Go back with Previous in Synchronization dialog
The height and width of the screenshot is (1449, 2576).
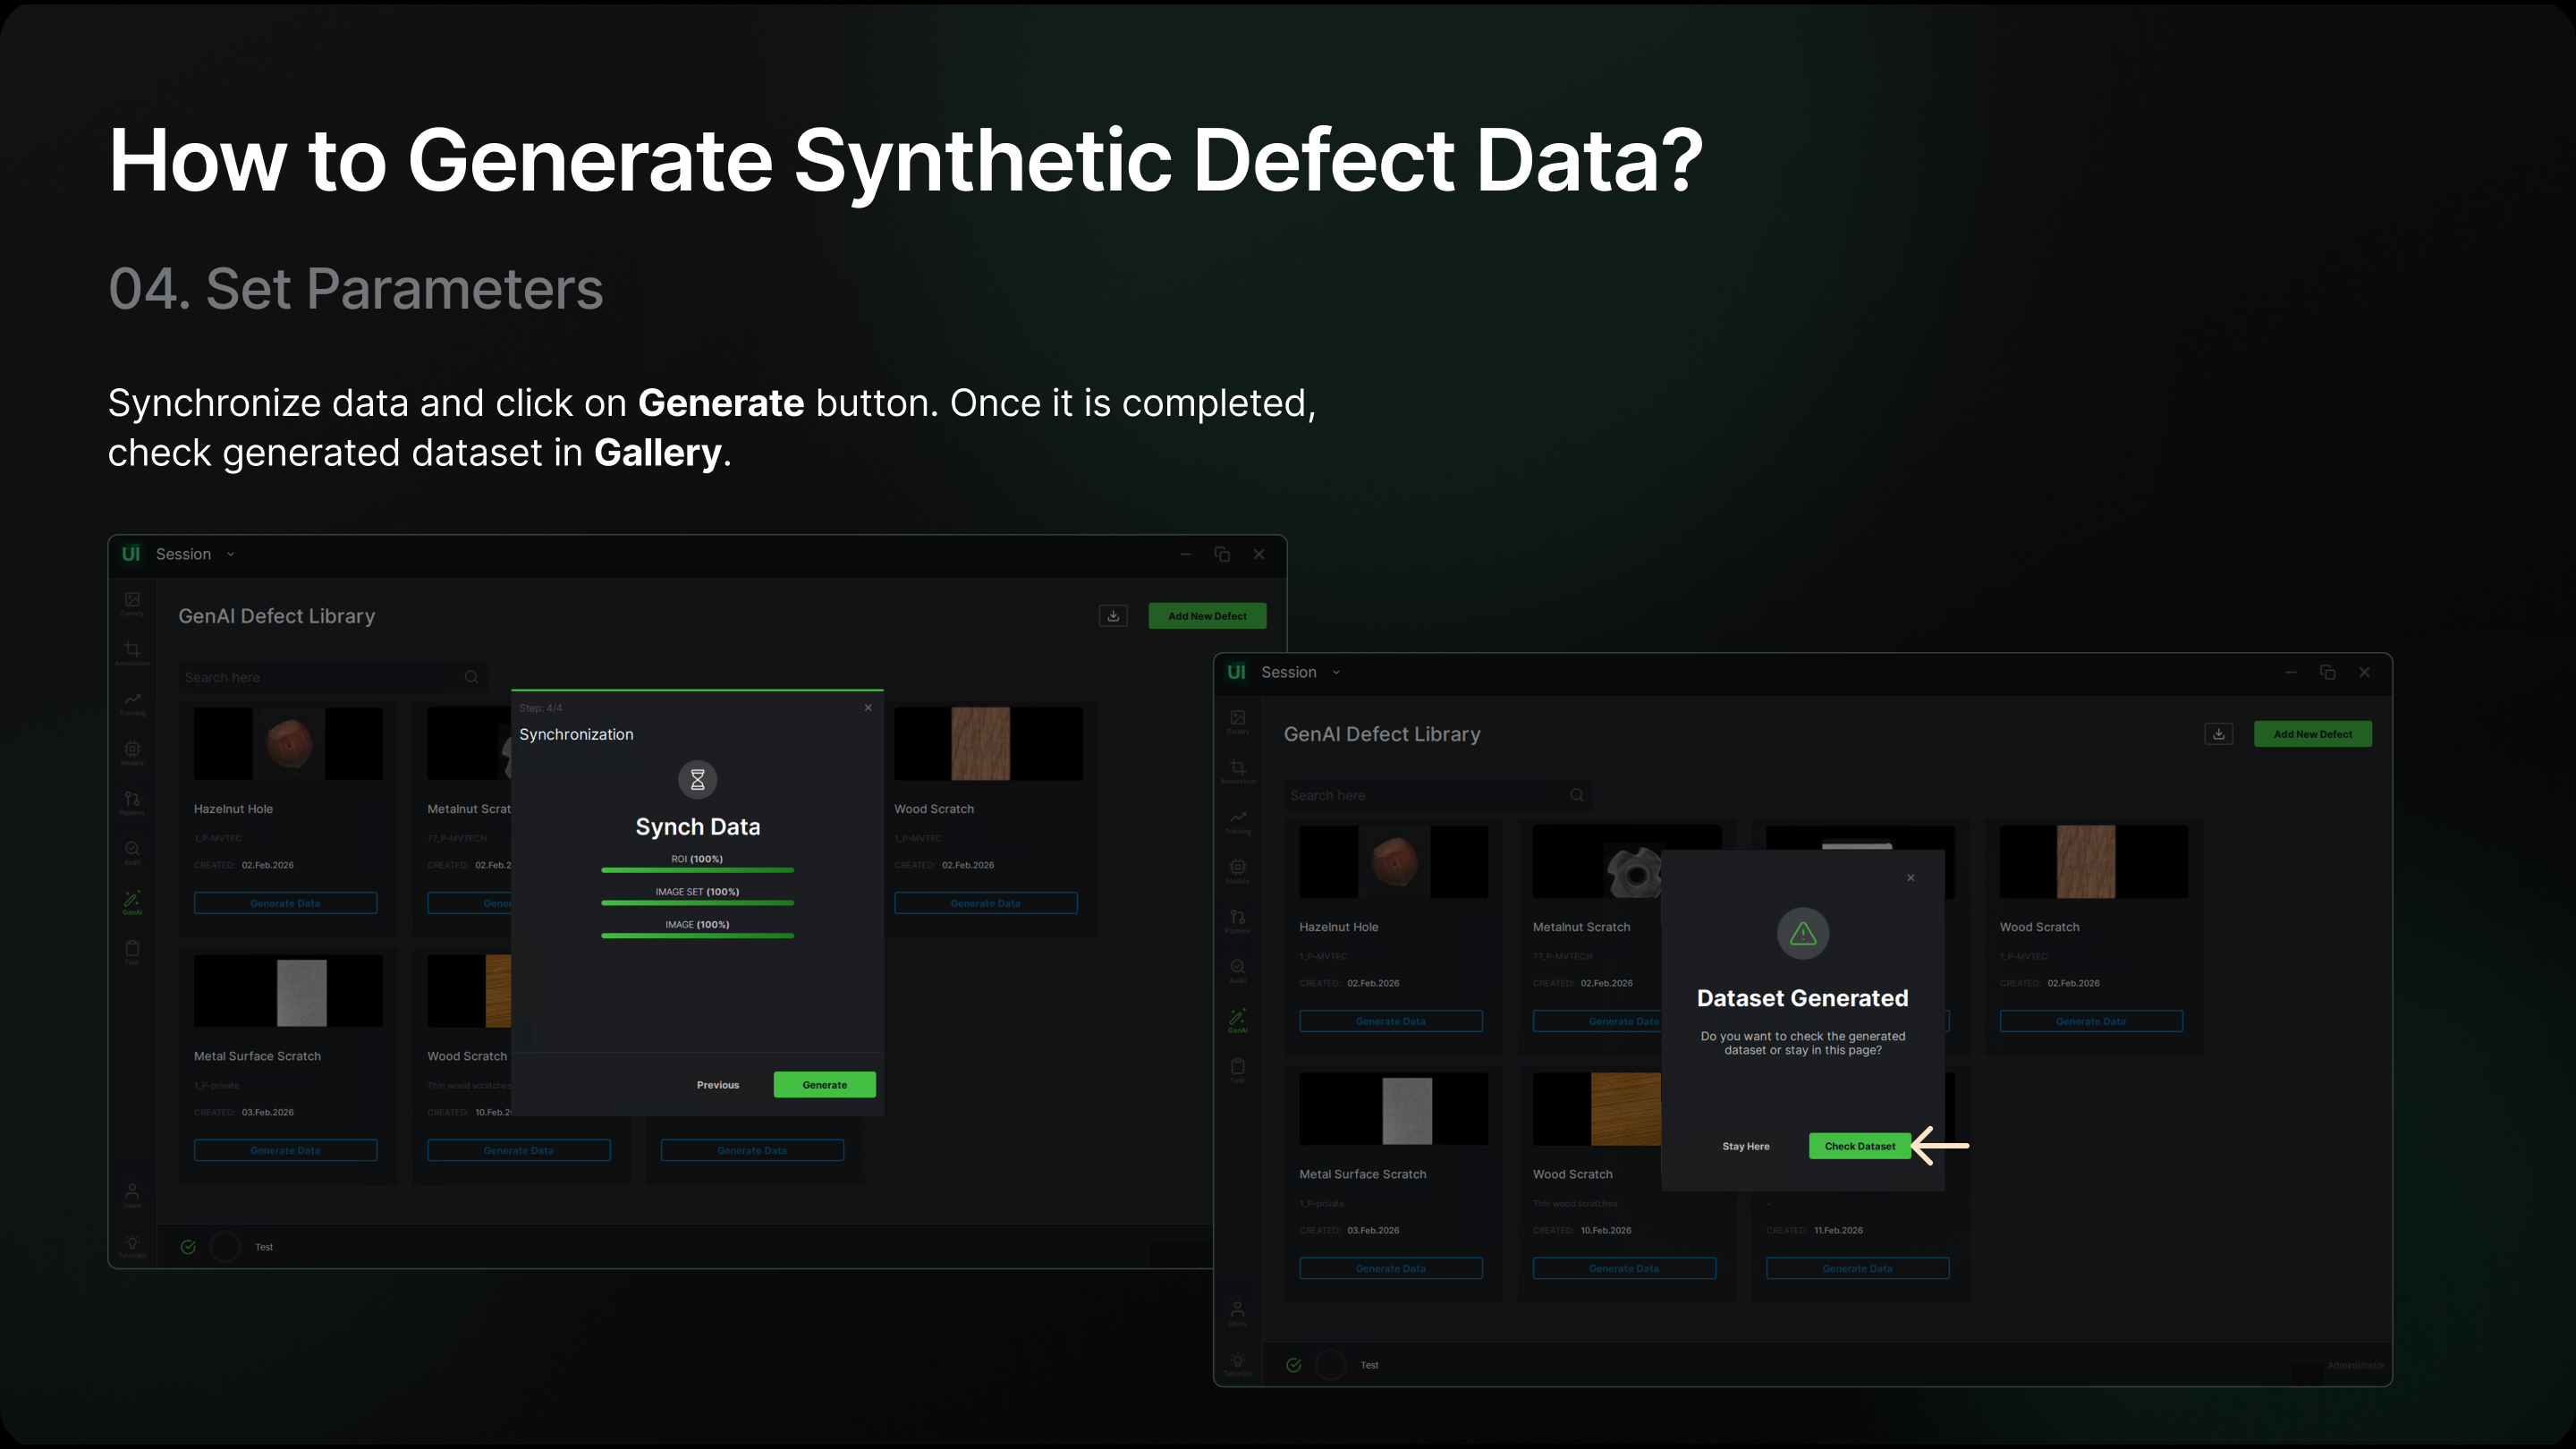click(717, 1084)
